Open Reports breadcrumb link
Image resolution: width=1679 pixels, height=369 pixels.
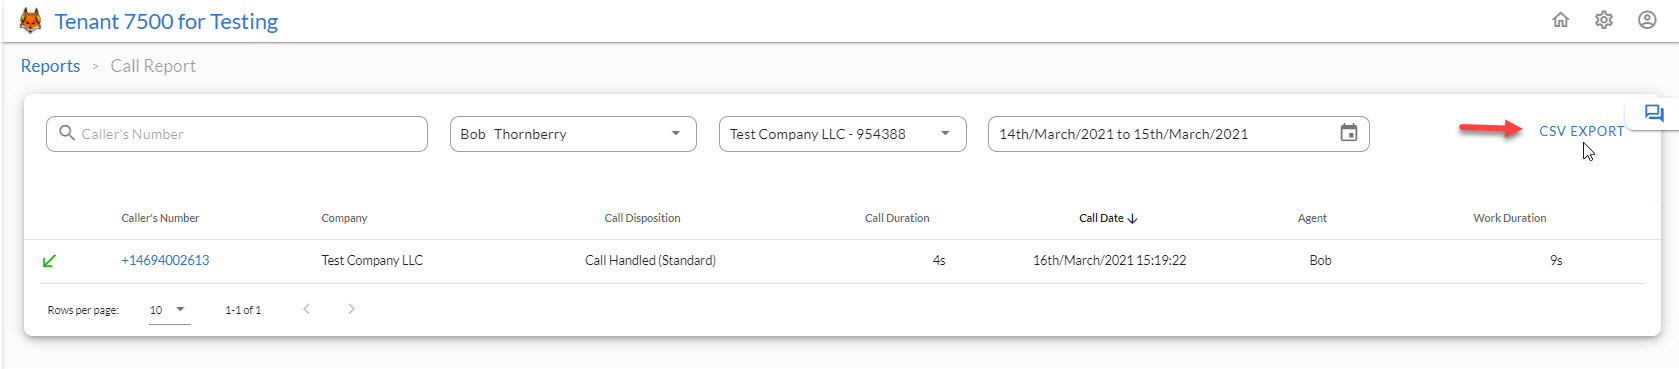[50, 66]
